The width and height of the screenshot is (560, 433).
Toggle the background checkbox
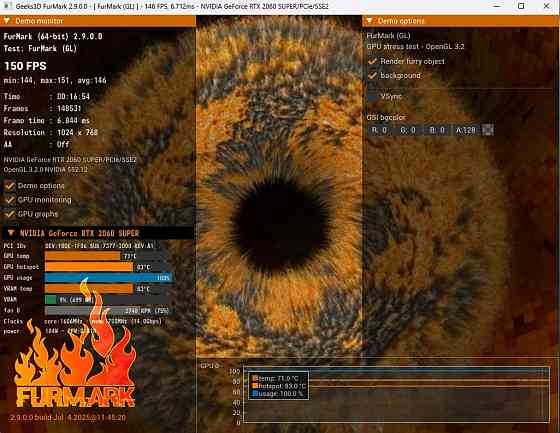click(x=372, y=76)
